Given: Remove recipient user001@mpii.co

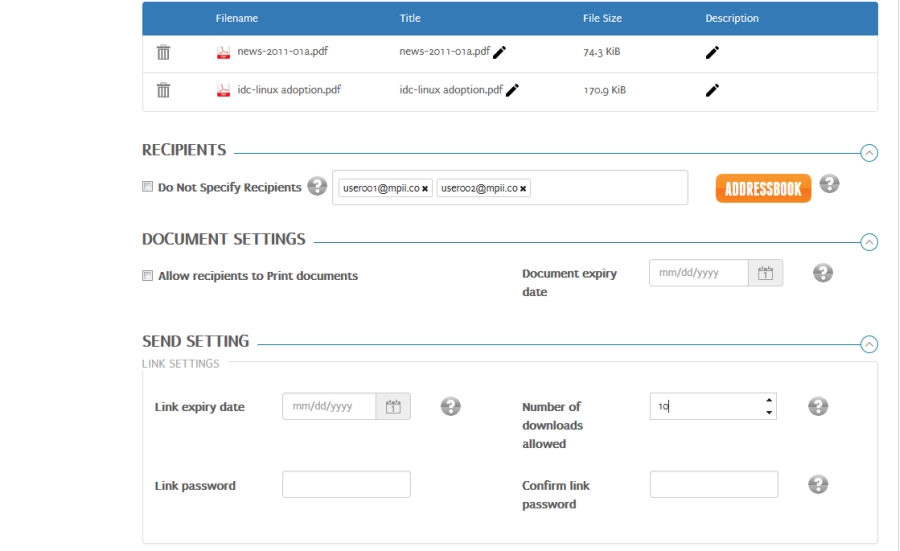Looking at the screenshot, I should pyautogui.click(x=425, y=188).
